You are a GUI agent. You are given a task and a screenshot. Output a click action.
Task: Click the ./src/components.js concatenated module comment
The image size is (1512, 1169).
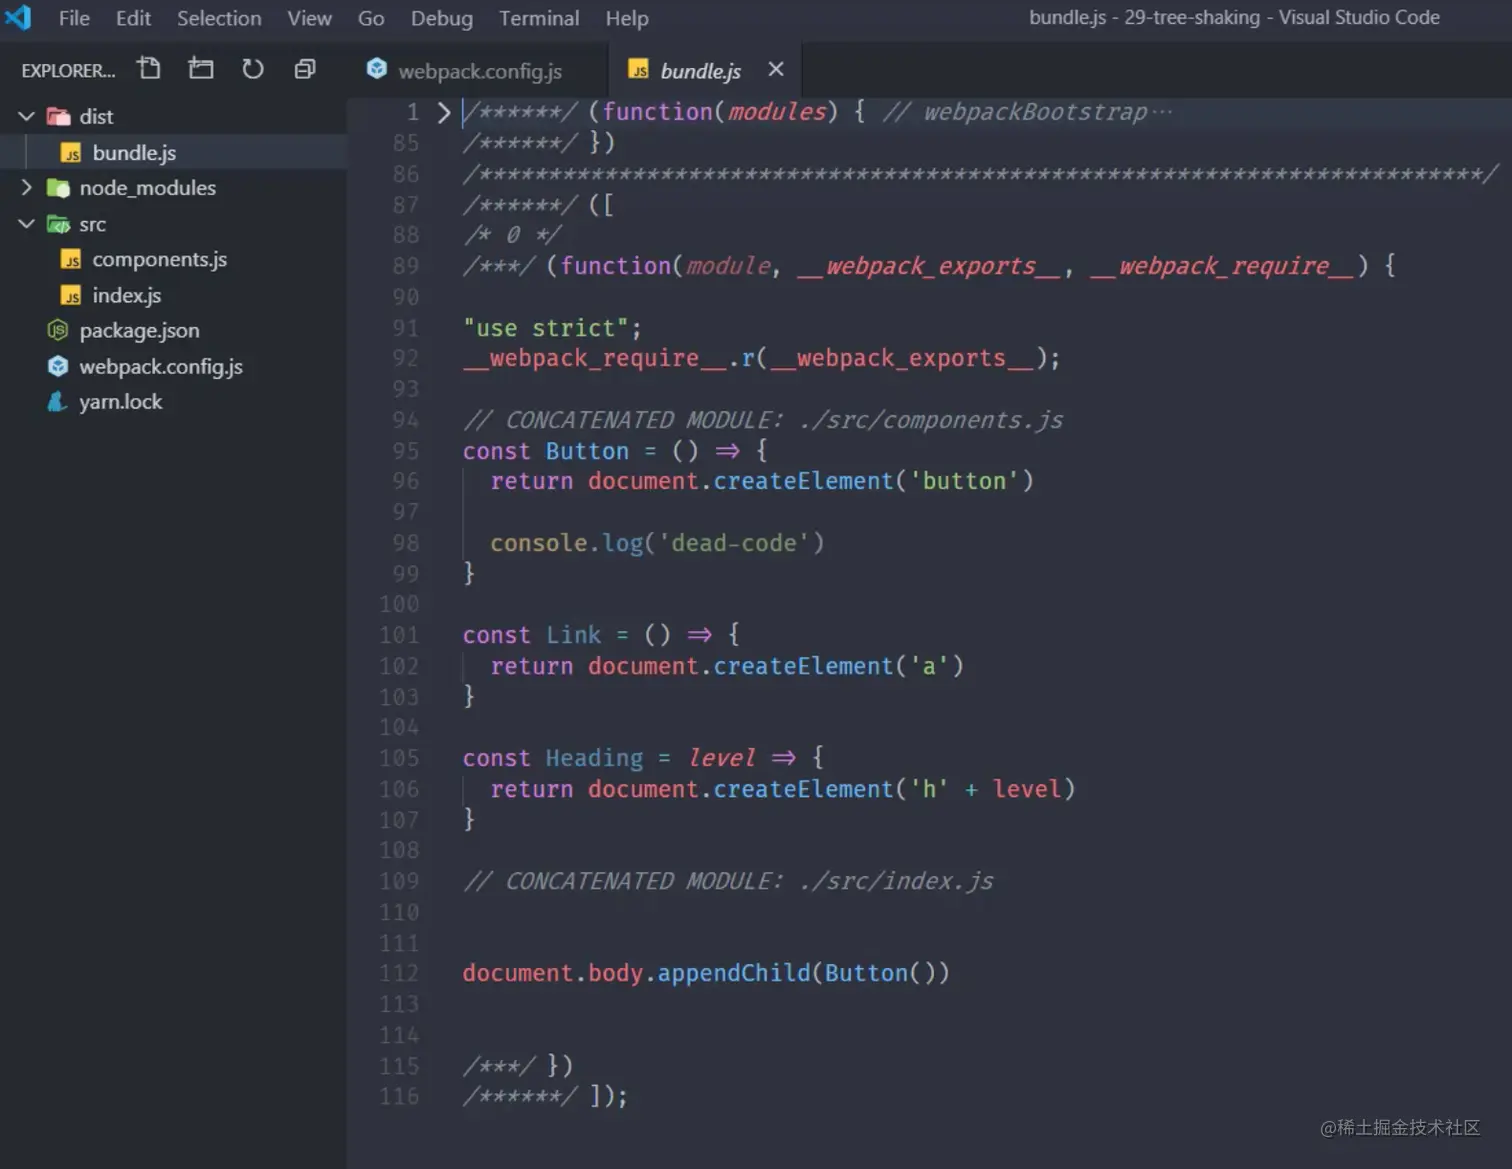point(763,420)
